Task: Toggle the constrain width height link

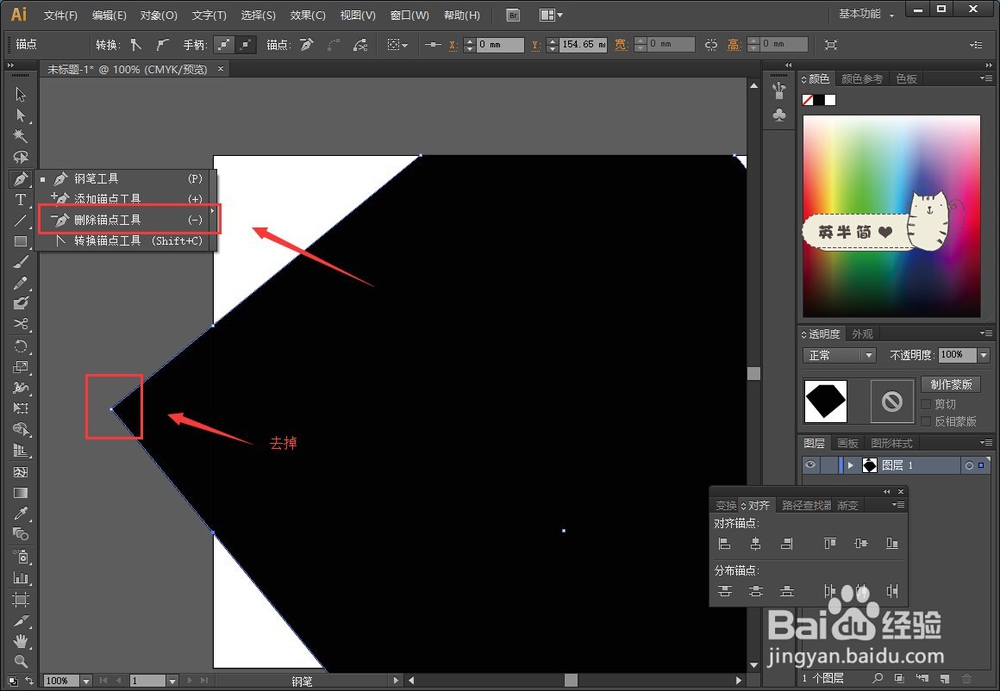Action: click(x=711, y=45)
